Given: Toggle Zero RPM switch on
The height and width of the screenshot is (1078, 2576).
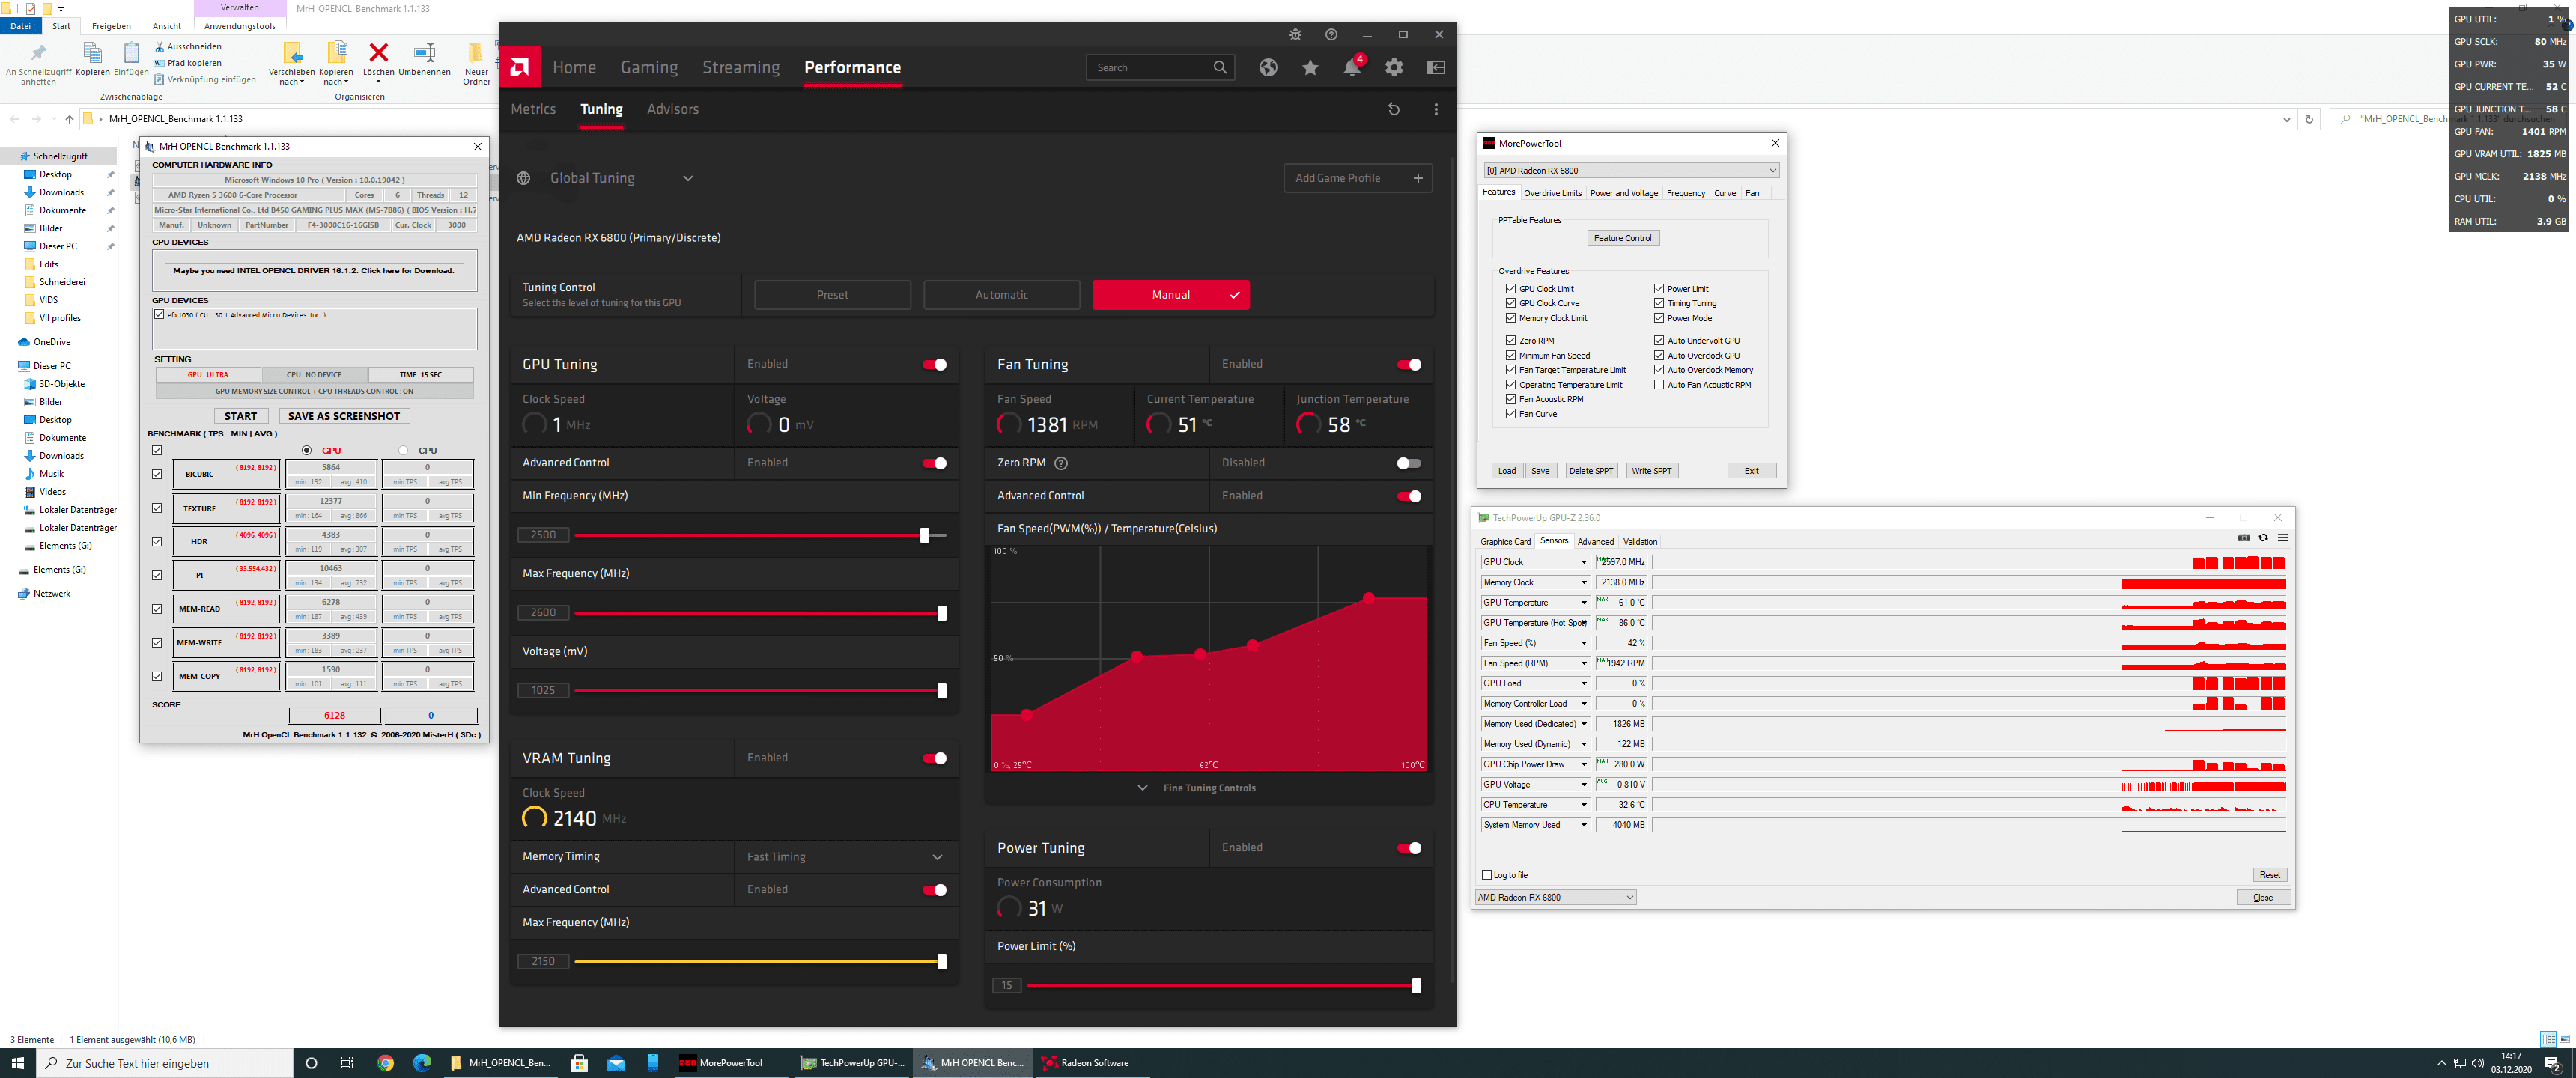Looking at the screenshot, I should 1408,463.
